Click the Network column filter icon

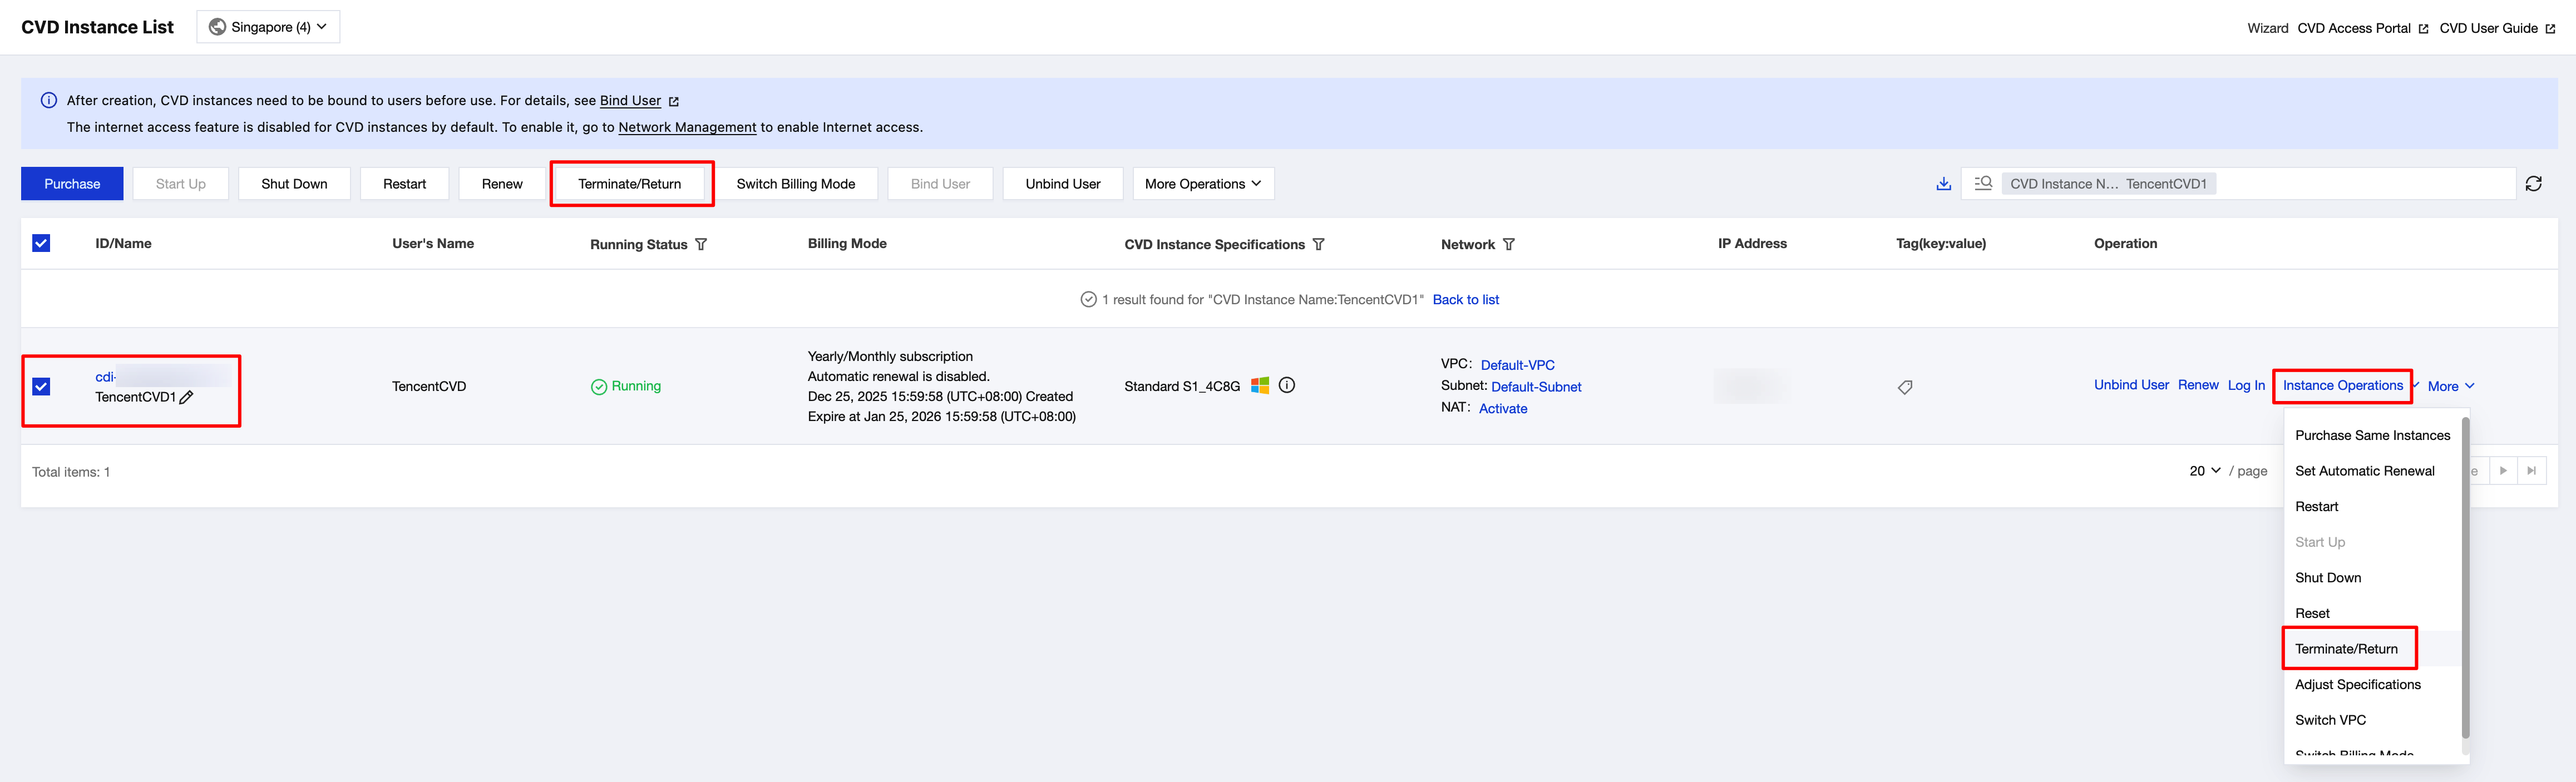pyautogui.click(x=1509, y=244)
